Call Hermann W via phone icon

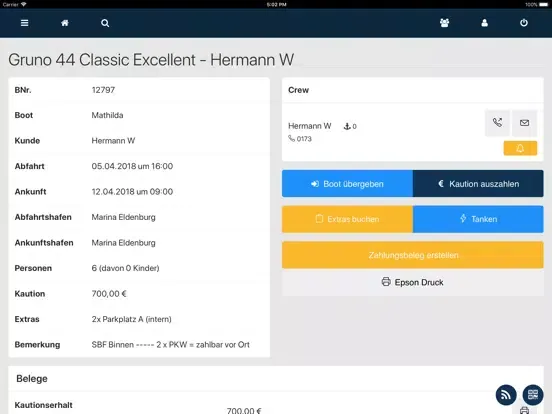click(x=497, y=123)
